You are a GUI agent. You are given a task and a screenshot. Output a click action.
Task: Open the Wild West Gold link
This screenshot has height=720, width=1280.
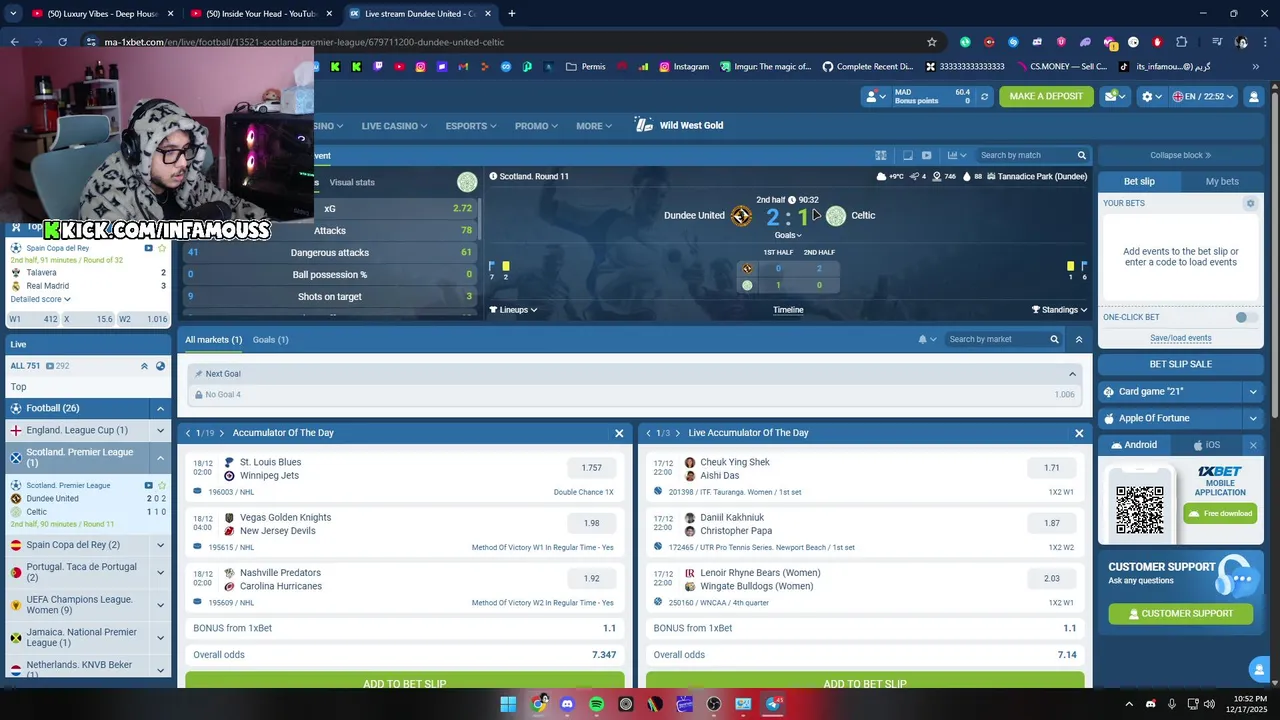679,125
